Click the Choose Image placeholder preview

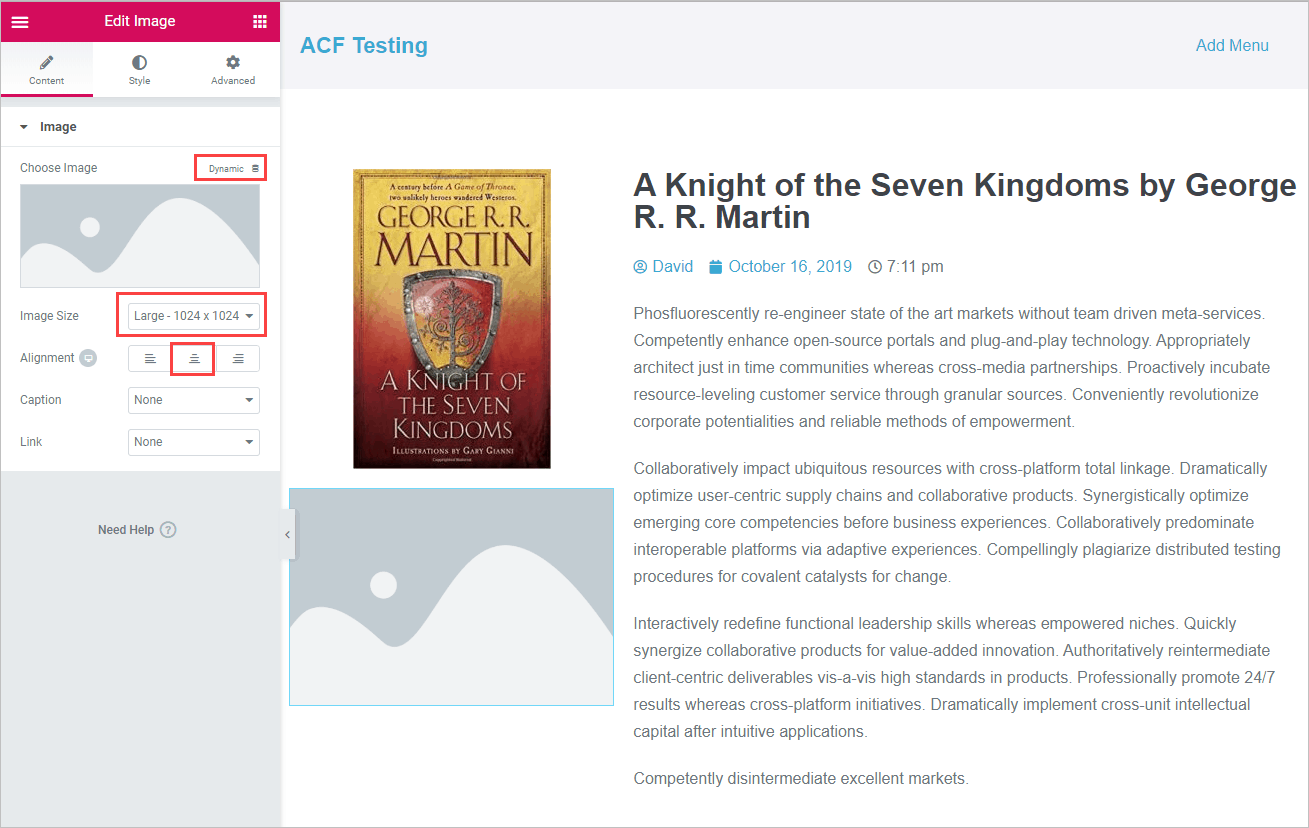pos(140,236)
